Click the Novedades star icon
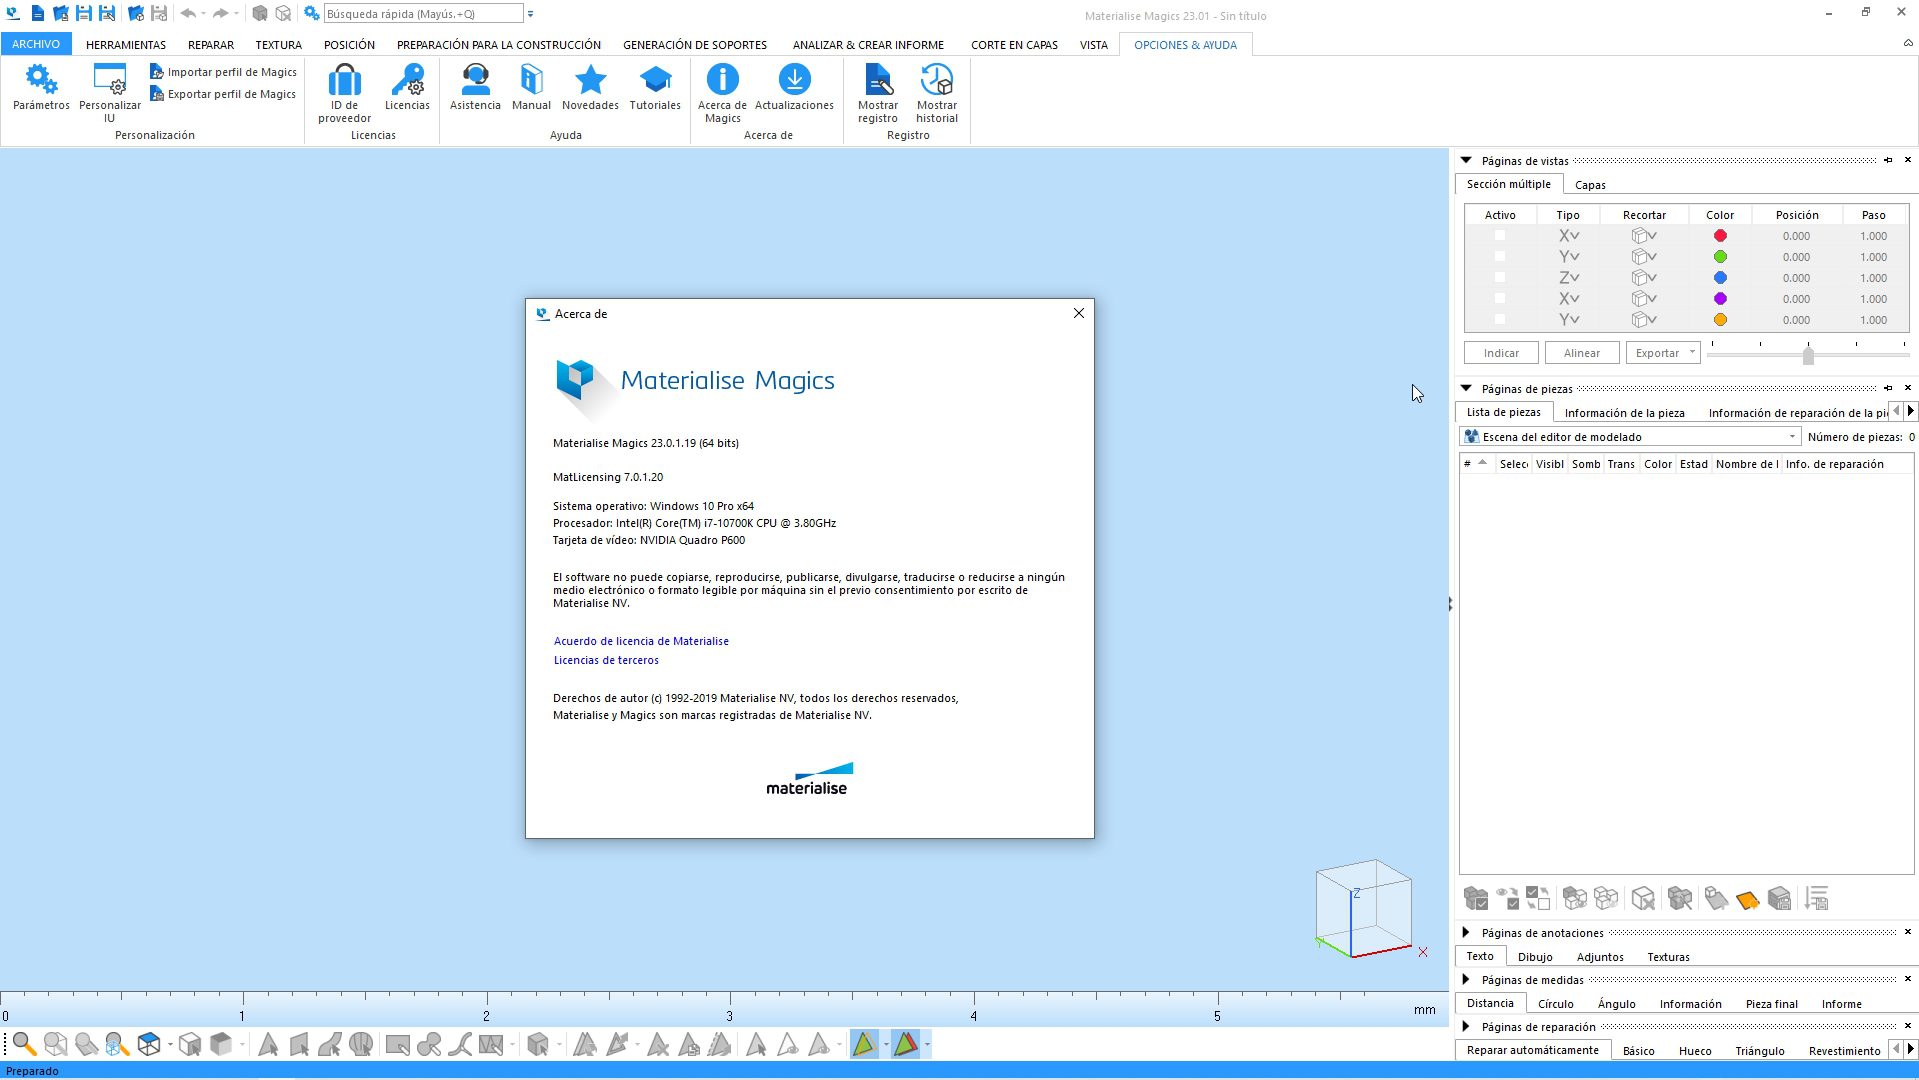The height and width of the screenshot is (1080, 1919). coord(590,82)
